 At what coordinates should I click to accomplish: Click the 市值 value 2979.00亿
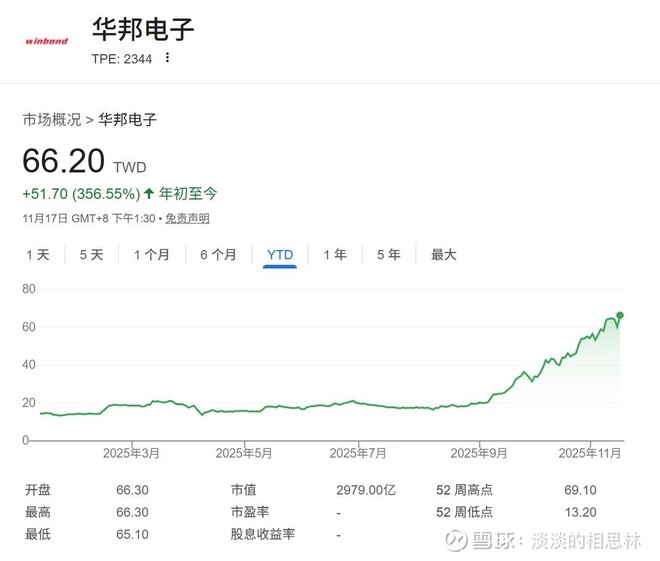click(x=366, y=490)
